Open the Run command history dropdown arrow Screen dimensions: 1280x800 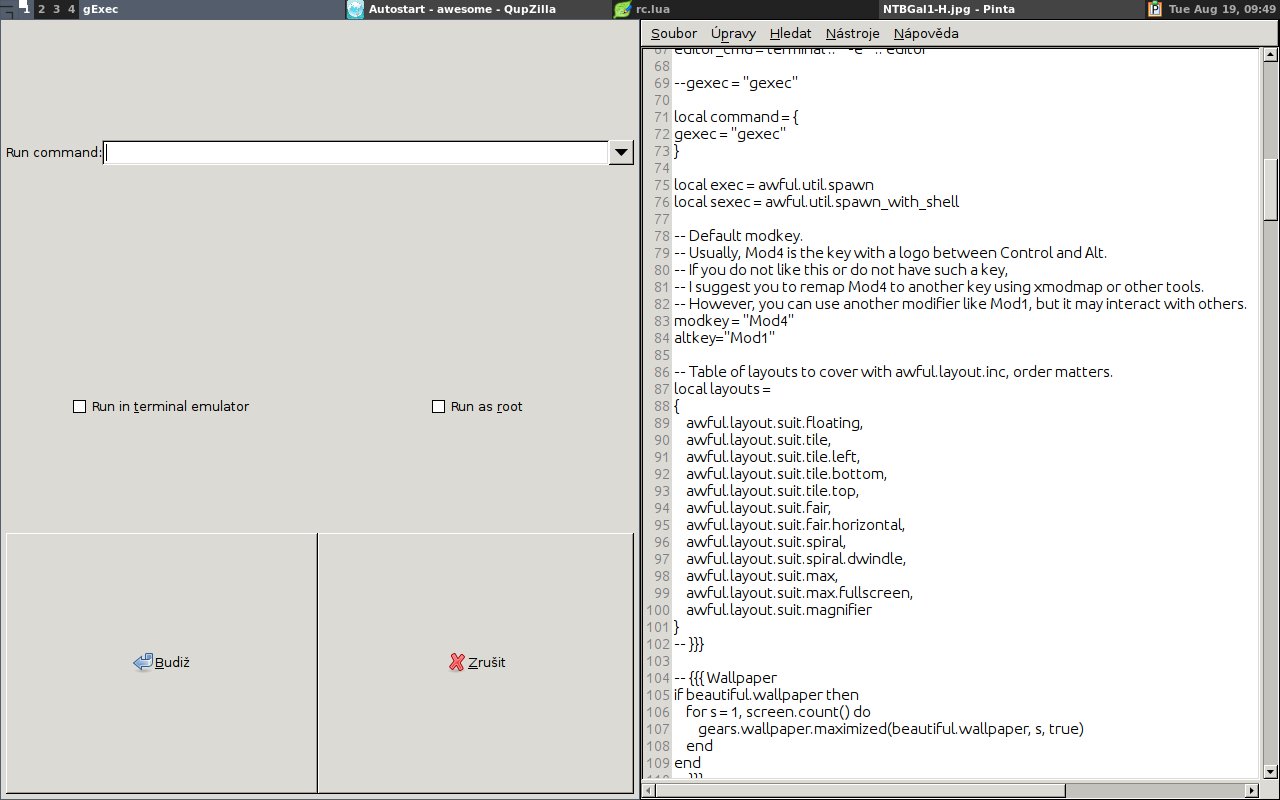coord(621,152)
